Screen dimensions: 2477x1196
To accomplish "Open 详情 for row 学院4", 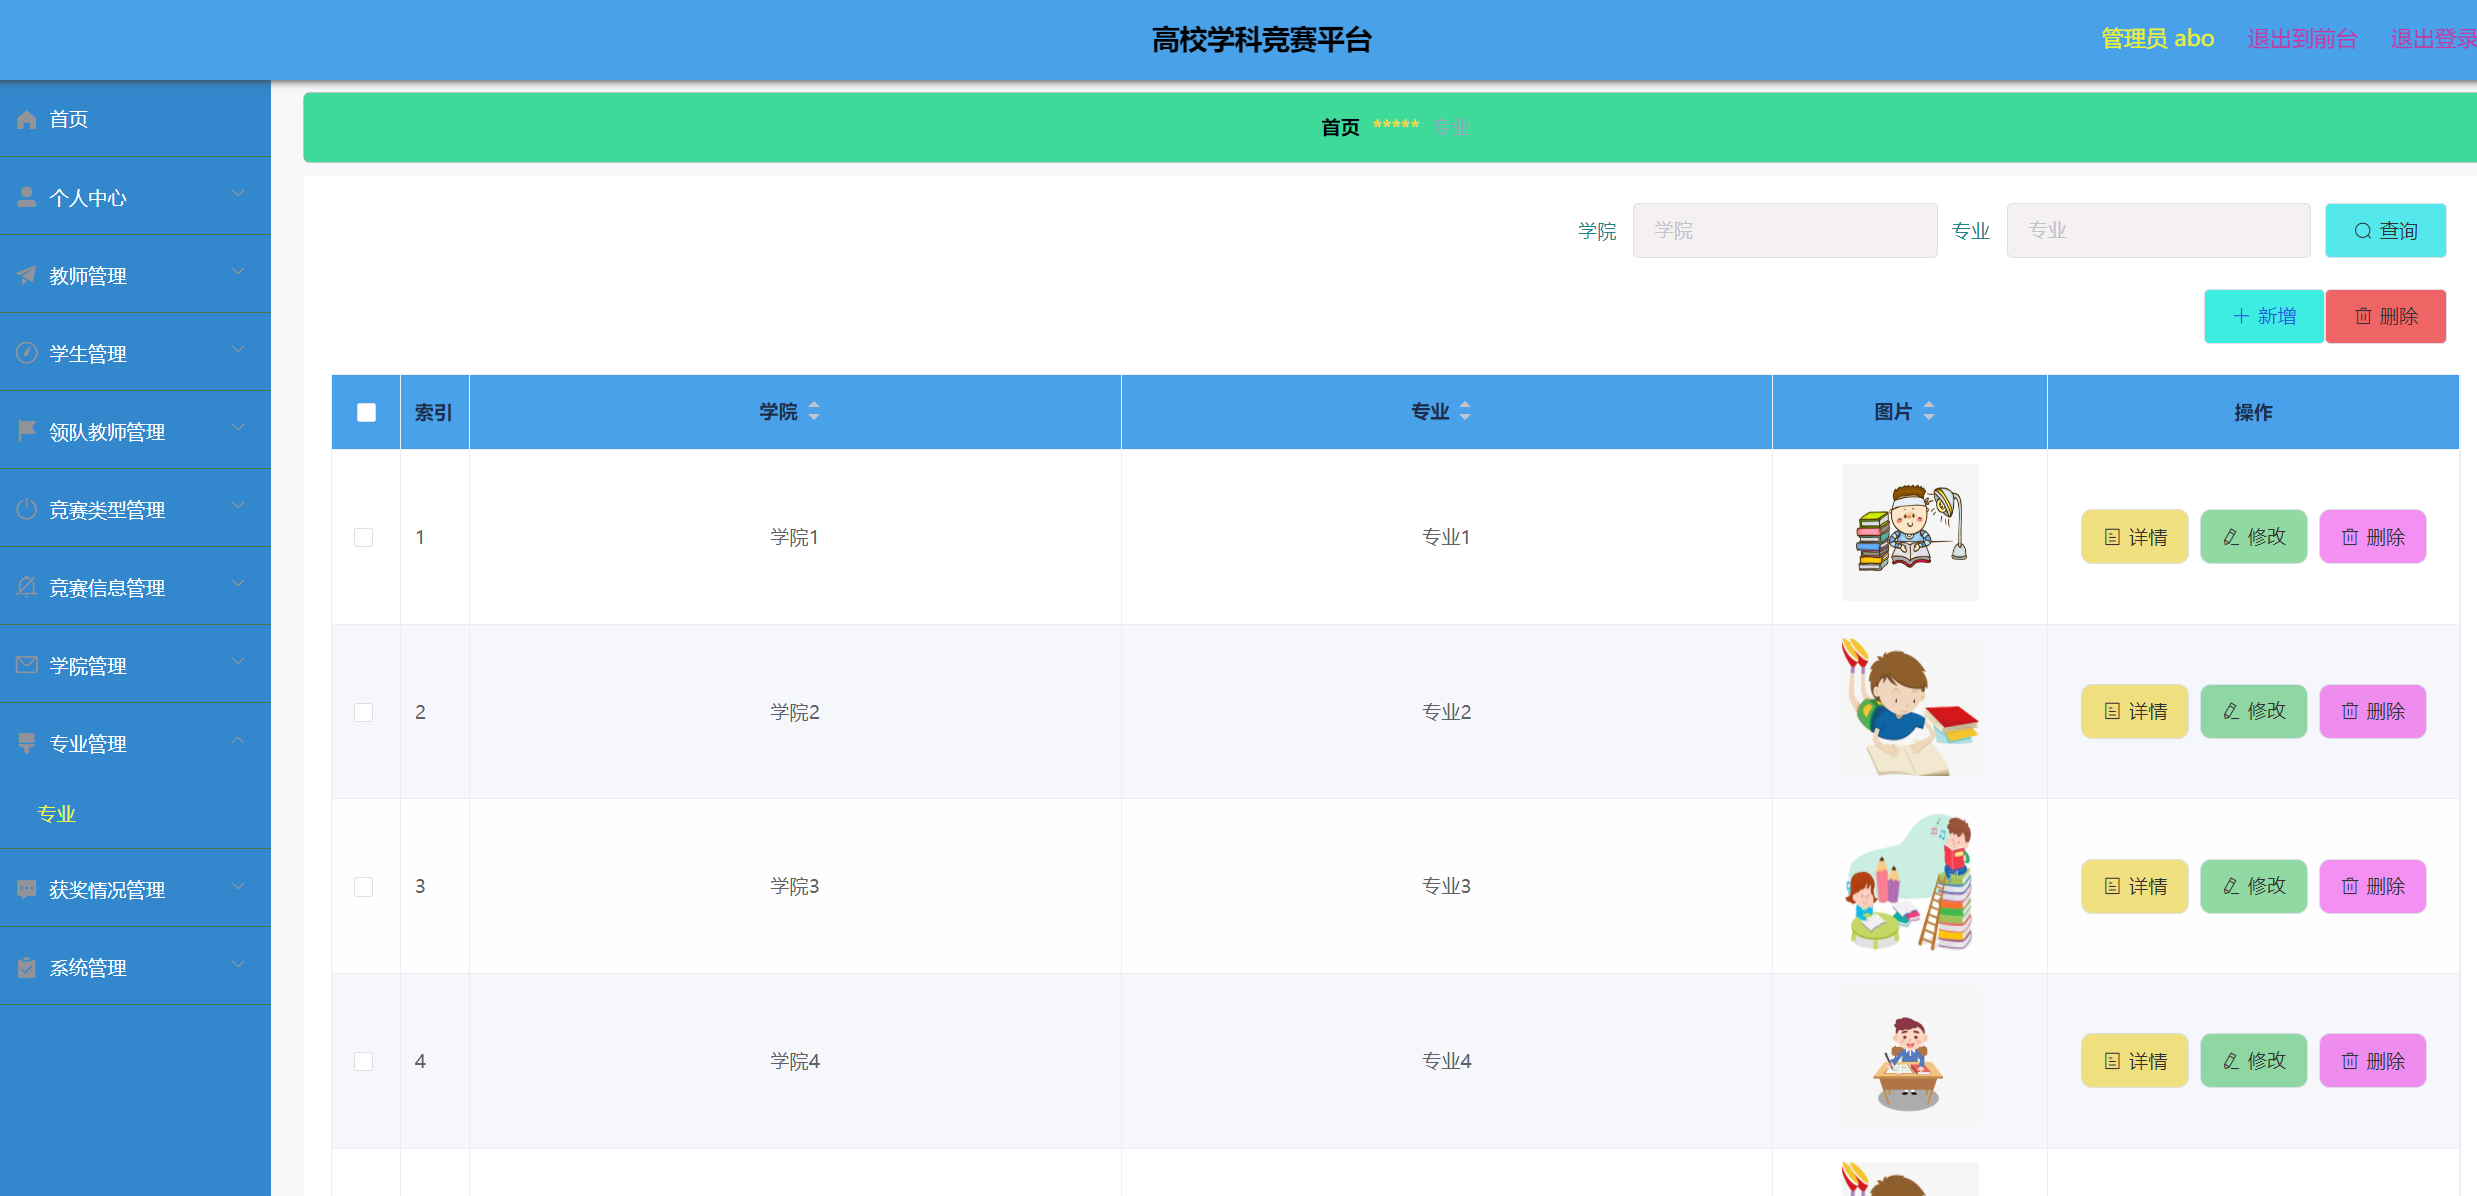I will click(x=2134, y=1060).
